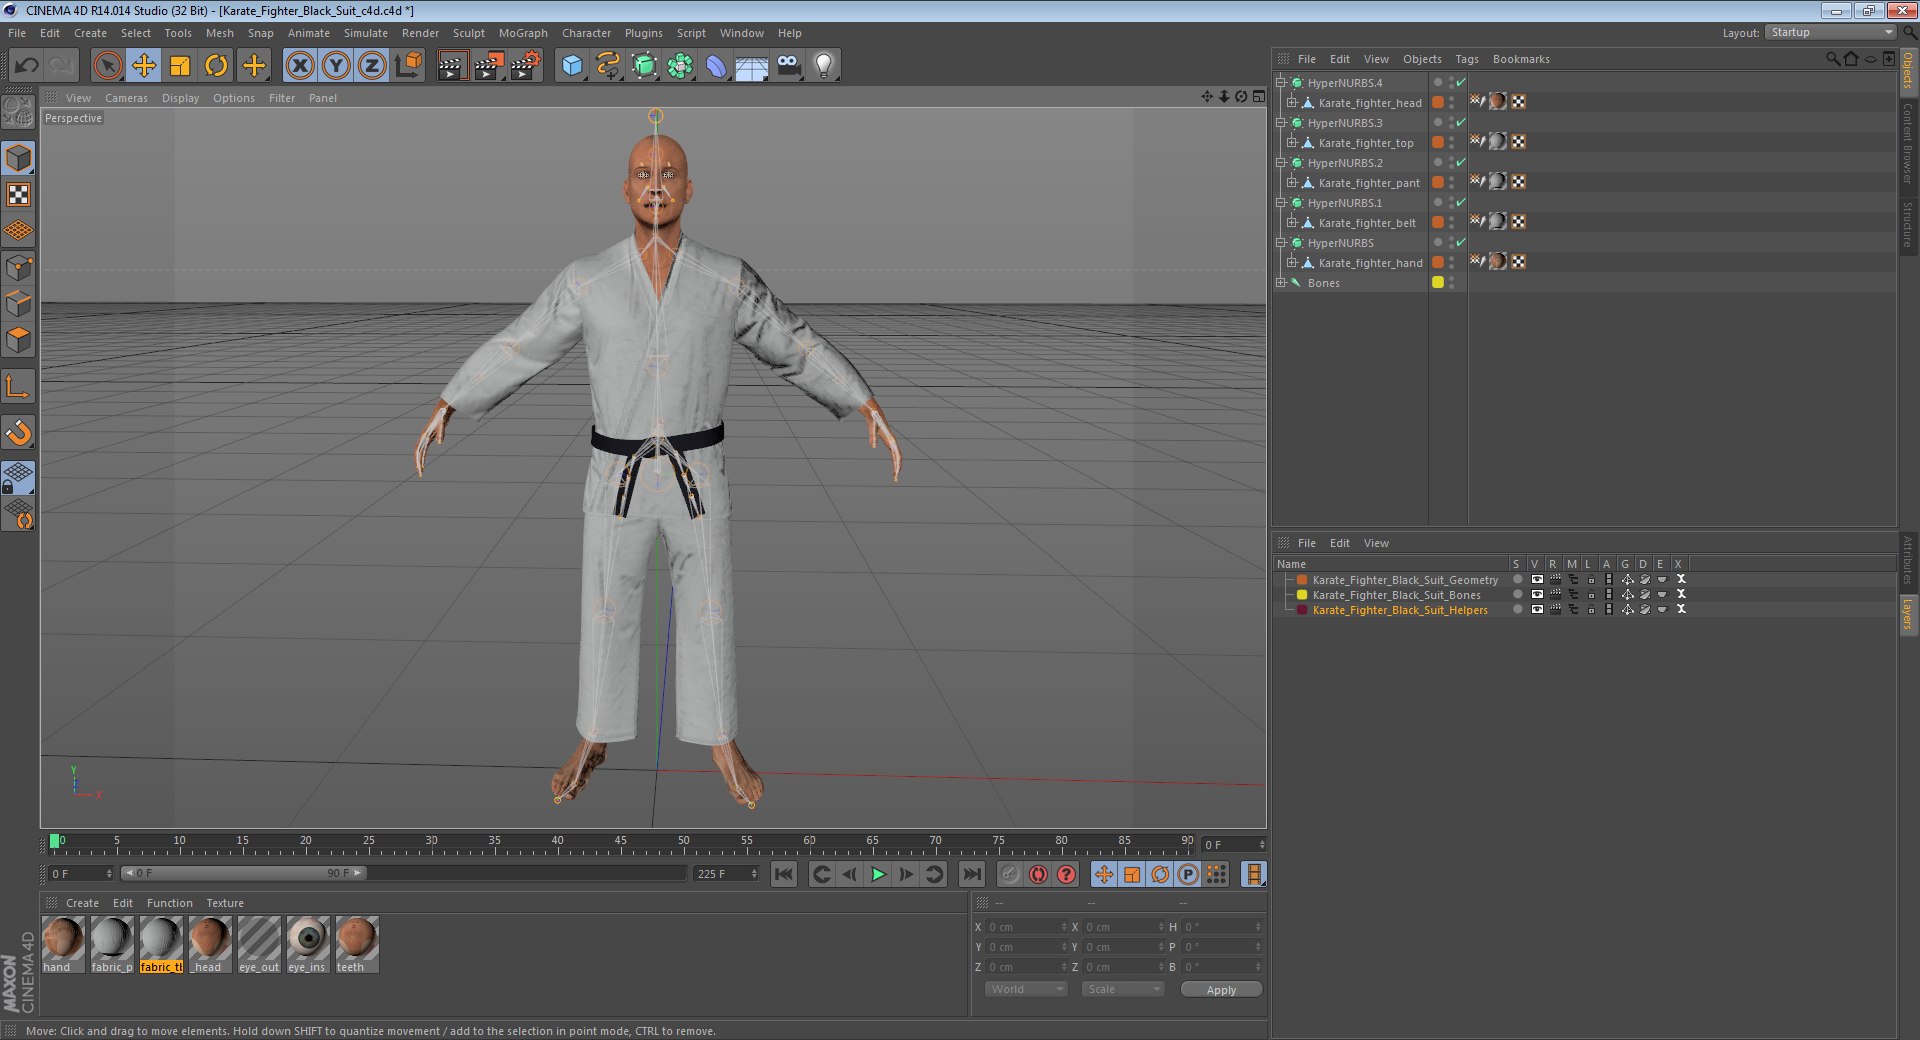The image size is (1920, 1040).
Task: Select the eye_ins material thumbnail
Action: [307, 945]
